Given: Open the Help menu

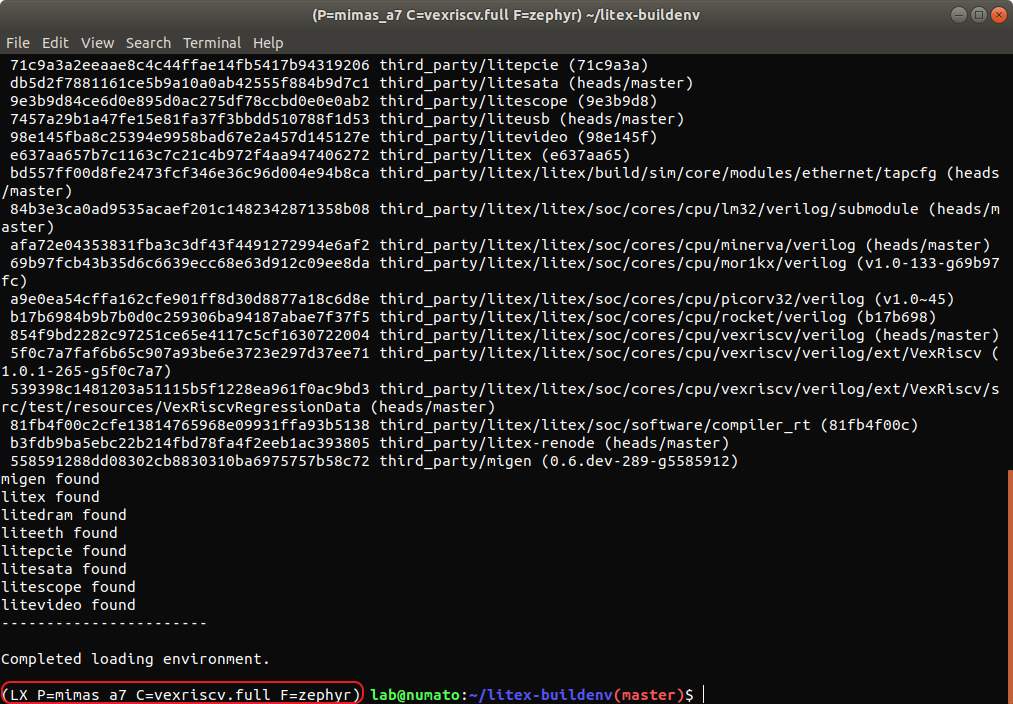Looking at the screenshot, I should pos(268,43).
